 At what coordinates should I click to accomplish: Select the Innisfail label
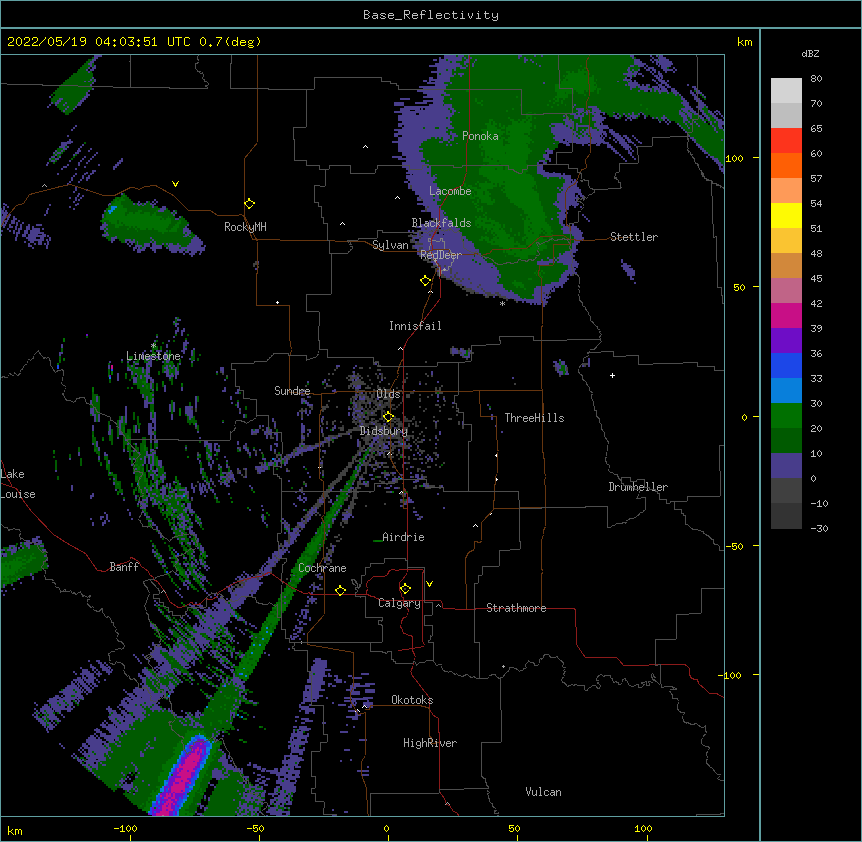click(x=415, y=326)
